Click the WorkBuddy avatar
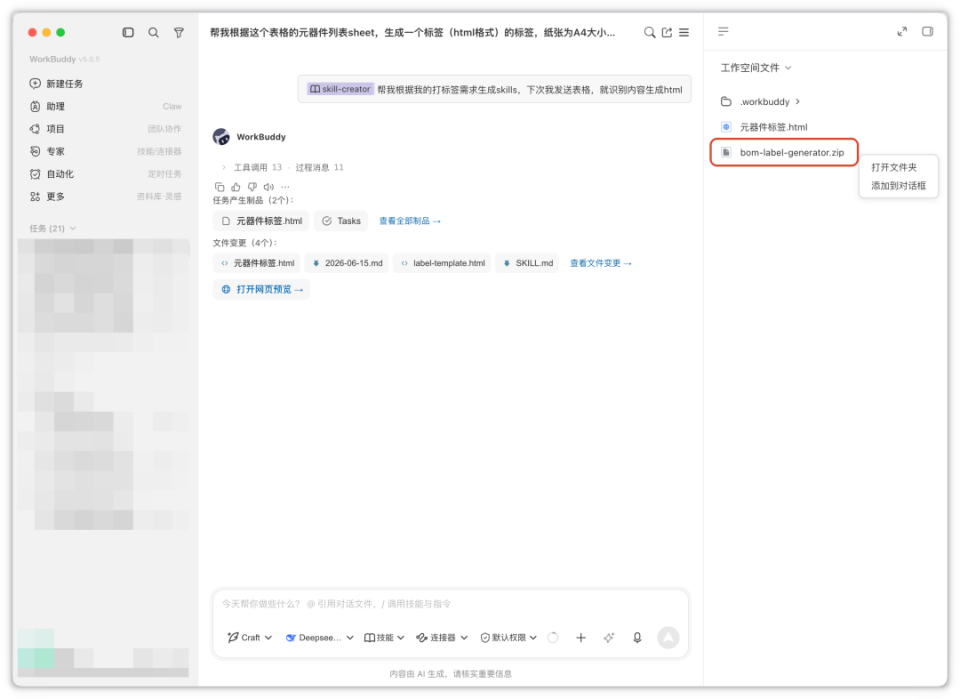The width and height of the screenshot is (960, 699). tap(221, 136)
